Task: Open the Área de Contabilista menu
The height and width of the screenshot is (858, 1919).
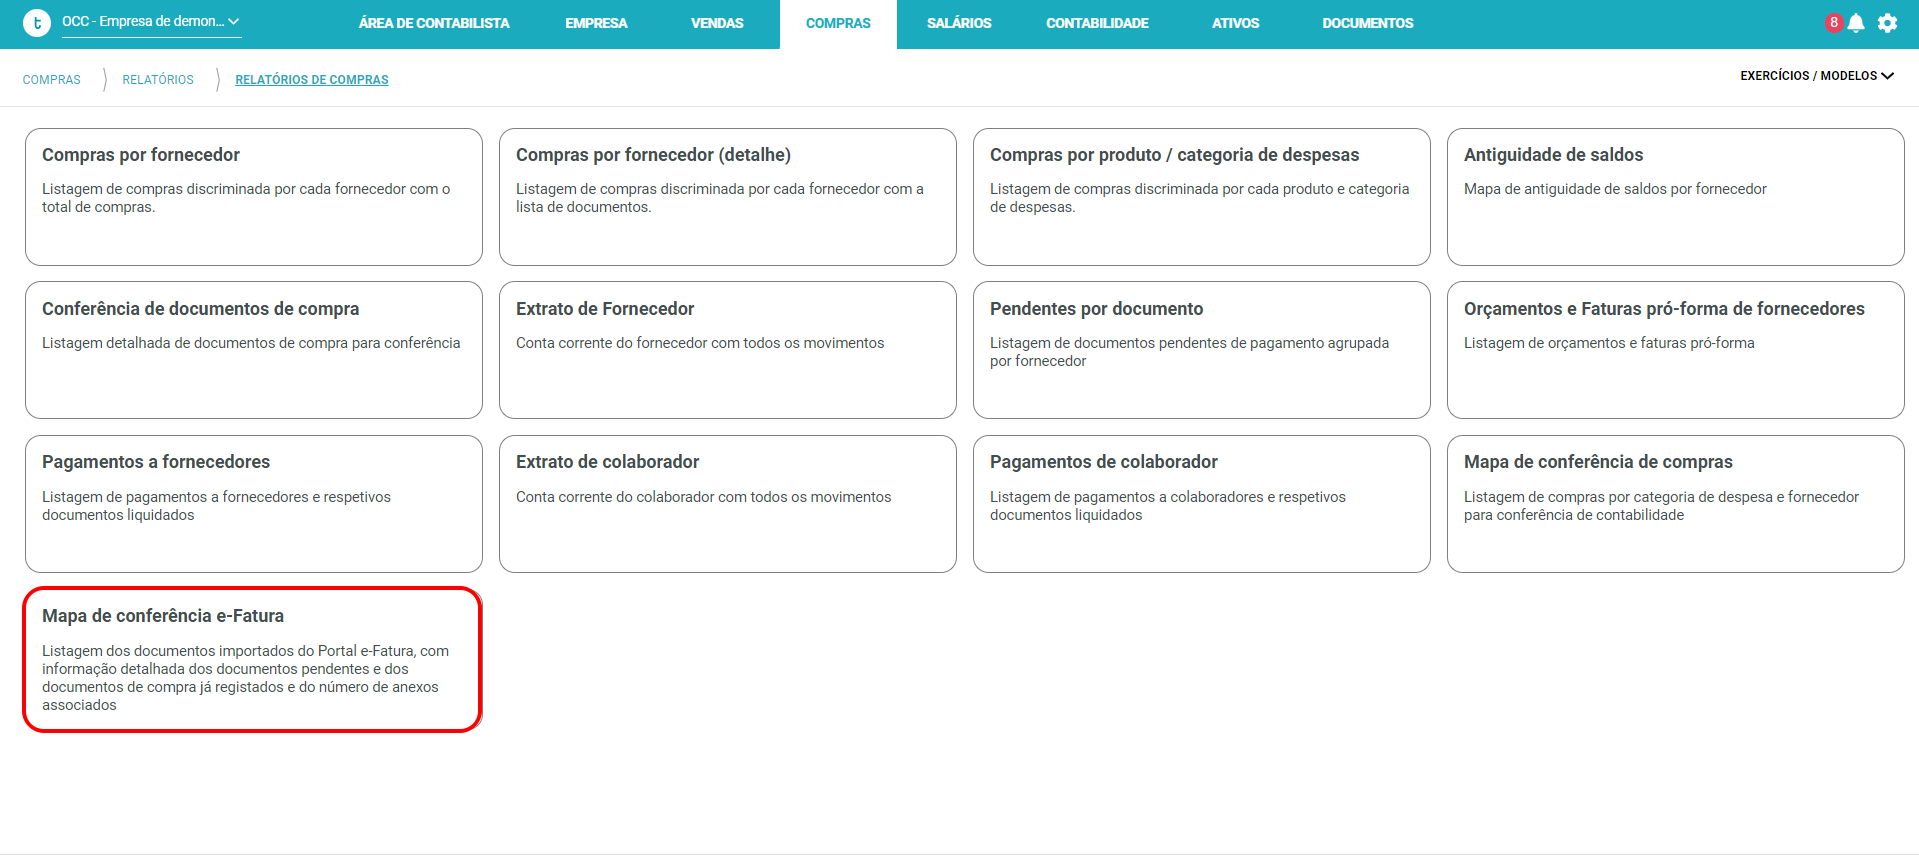Action: (434, 23)
